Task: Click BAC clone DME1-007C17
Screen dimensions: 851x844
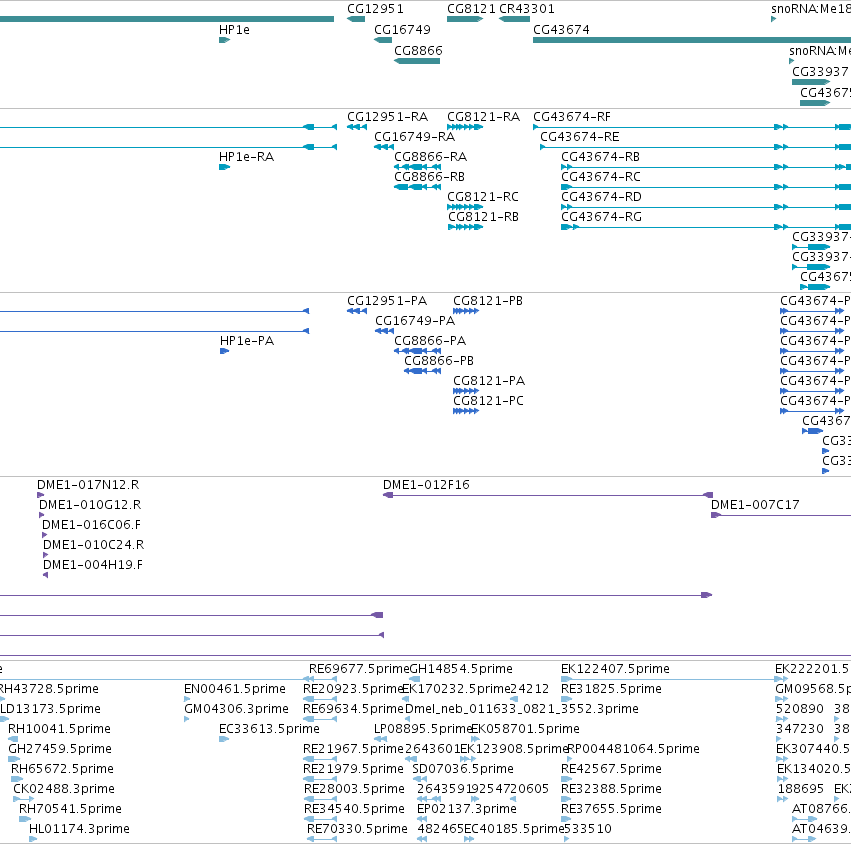Action: pos(755,505)
